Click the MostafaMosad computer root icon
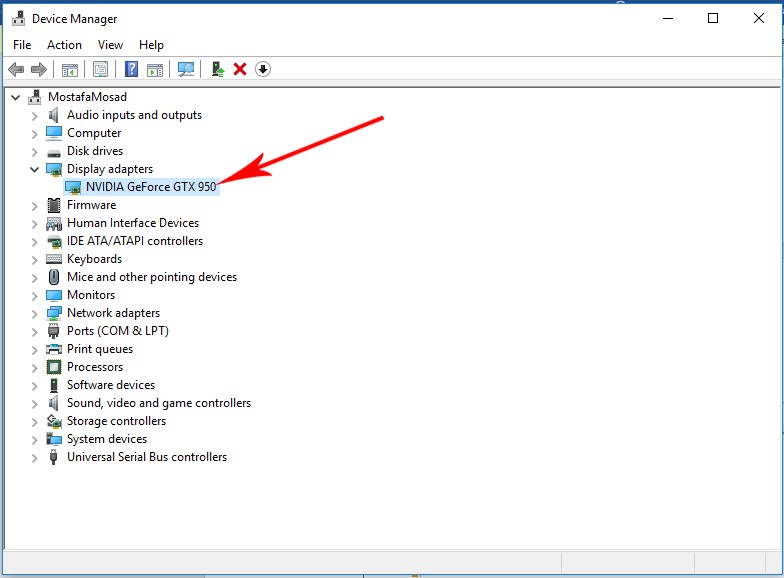Screen dimensions: 784x578 click(34, 97)
